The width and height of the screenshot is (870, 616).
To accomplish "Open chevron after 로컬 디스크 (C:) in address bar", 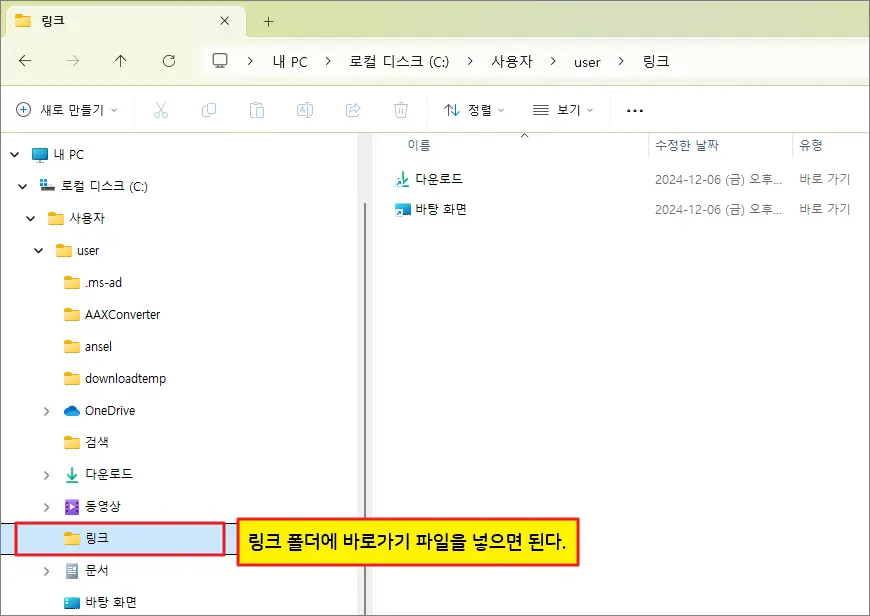I will pos(470,61).
